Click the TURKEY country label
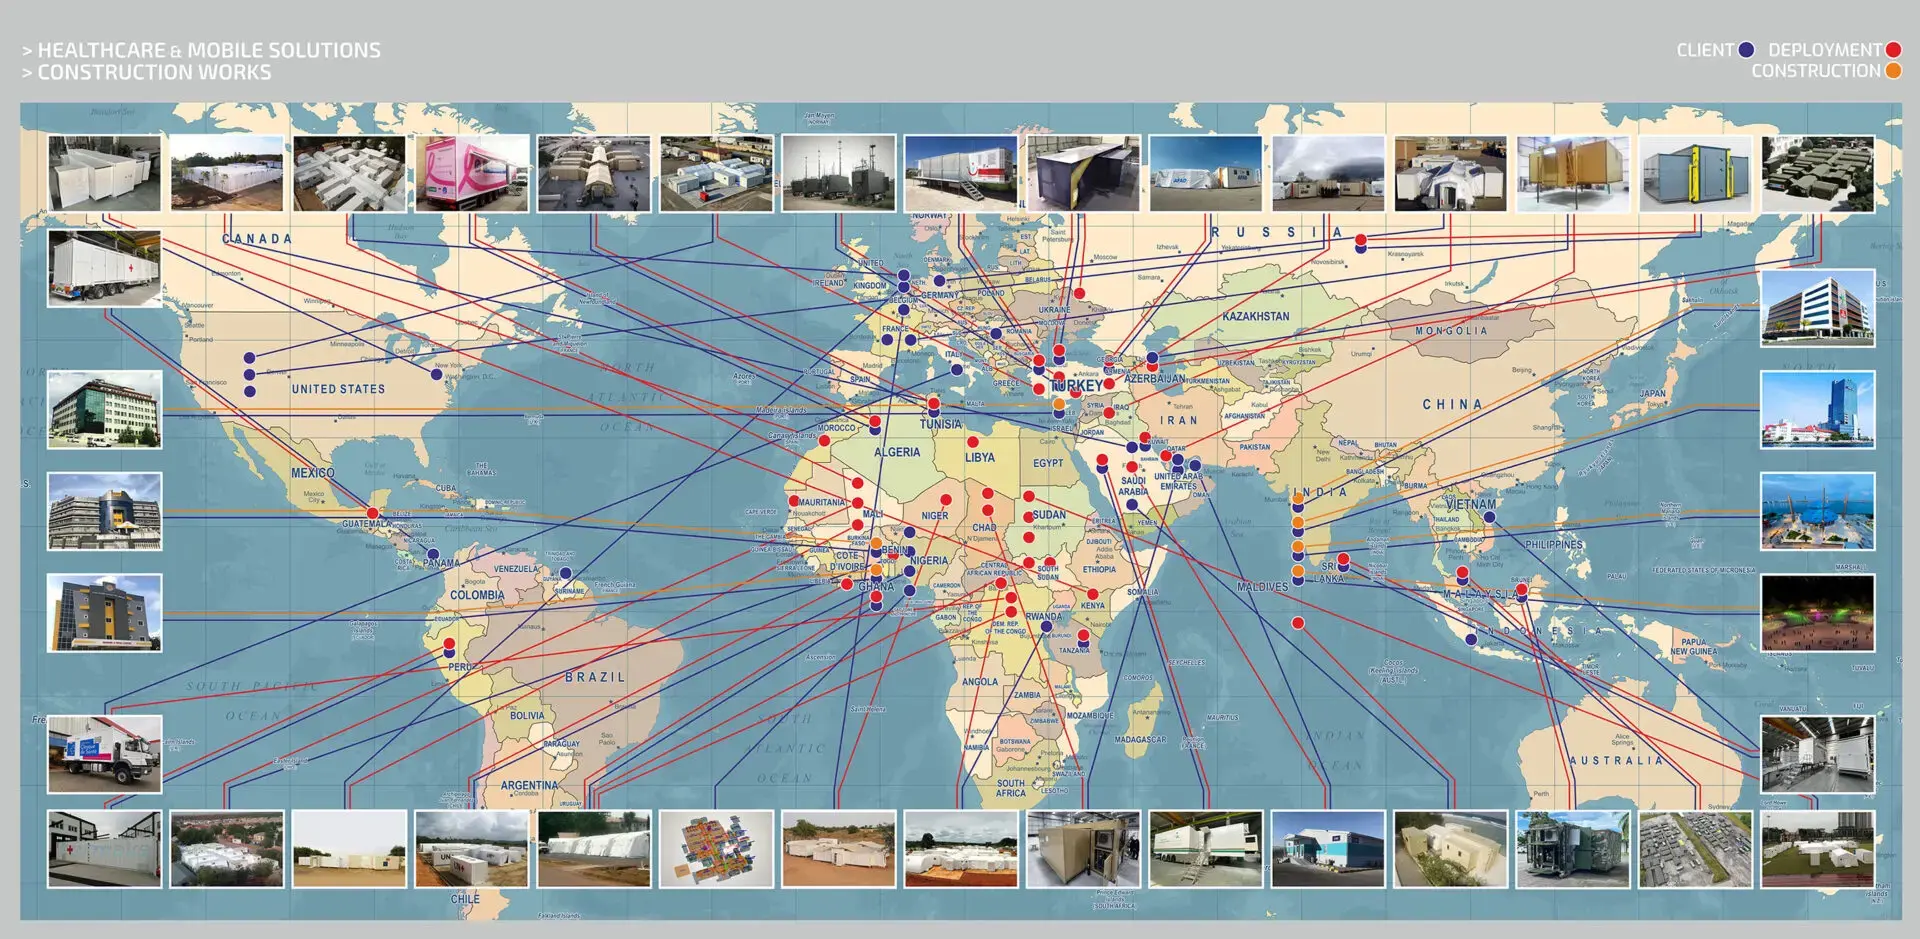 tap(1075, 383)
